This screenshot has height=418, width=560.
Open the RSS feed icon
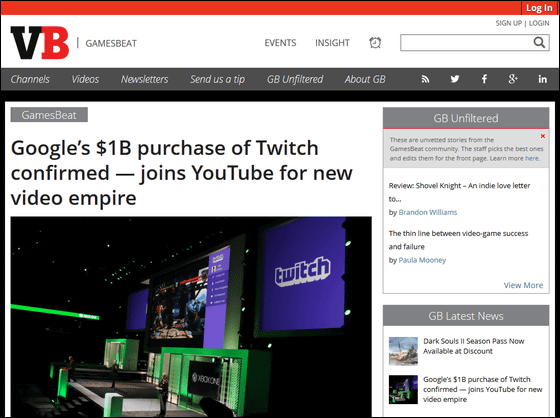pos(425,79)
